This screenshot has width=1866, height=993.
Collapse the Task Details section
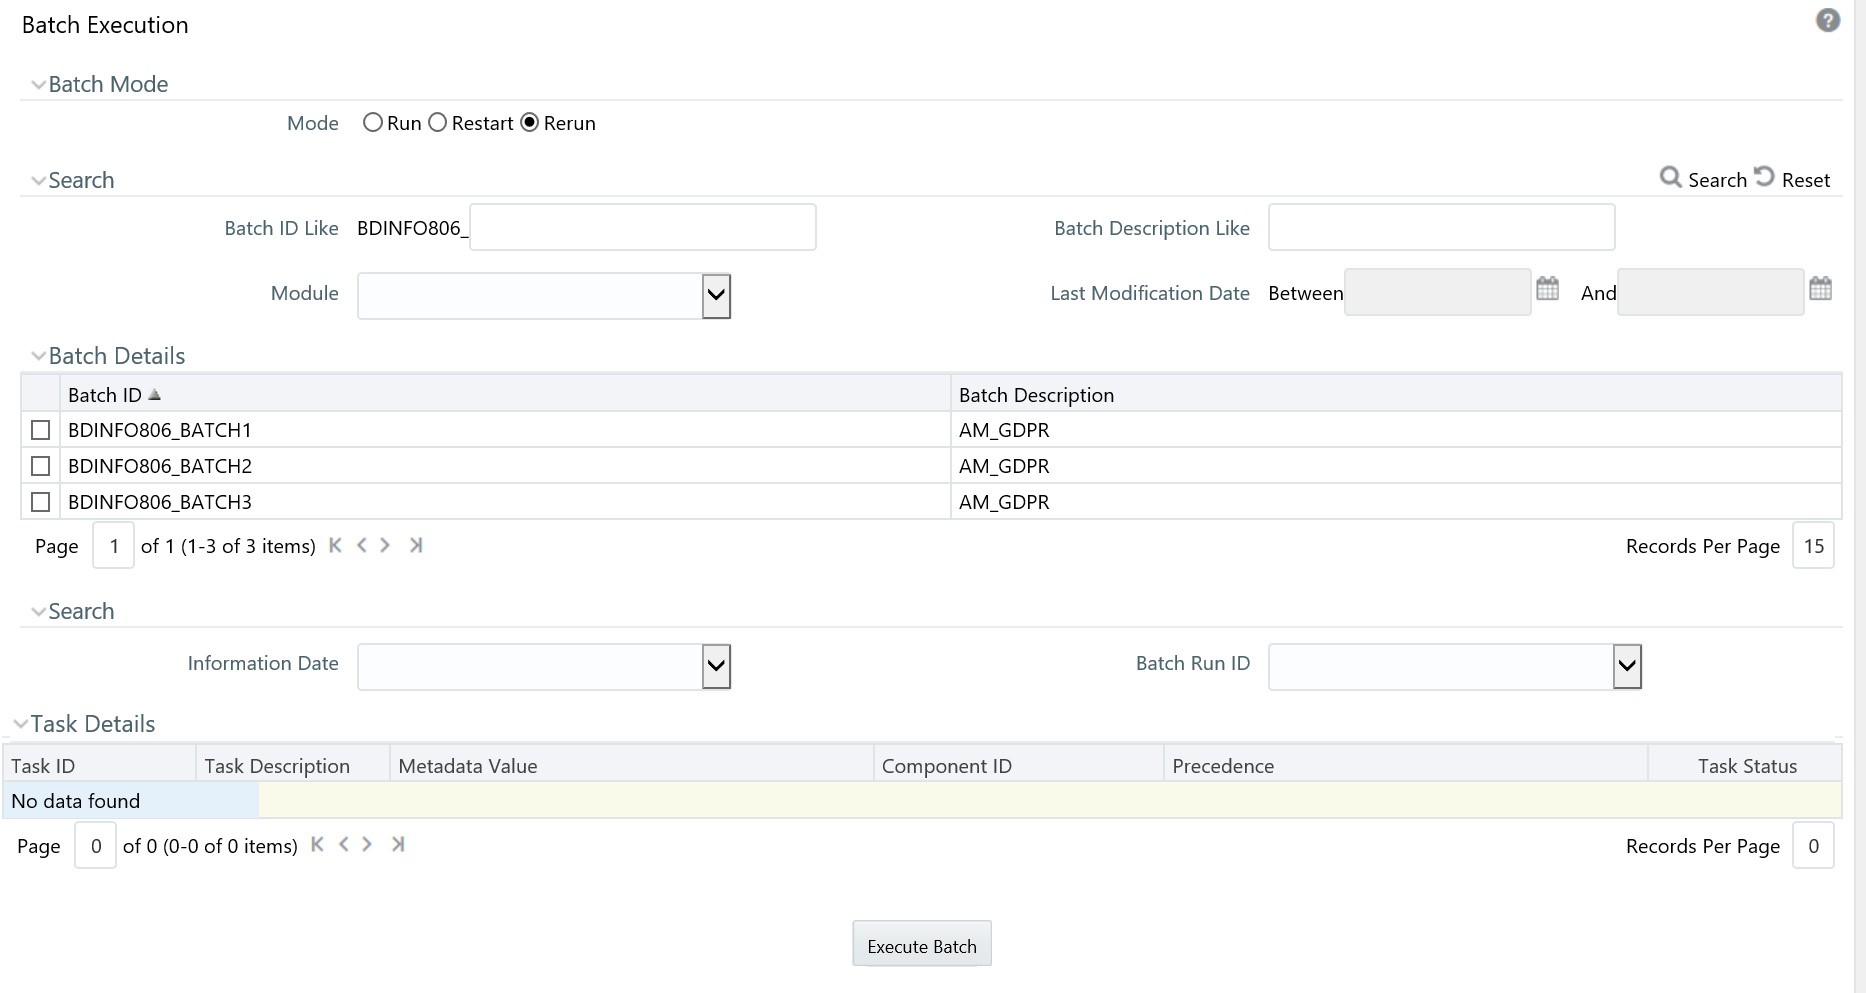point(20,724)
